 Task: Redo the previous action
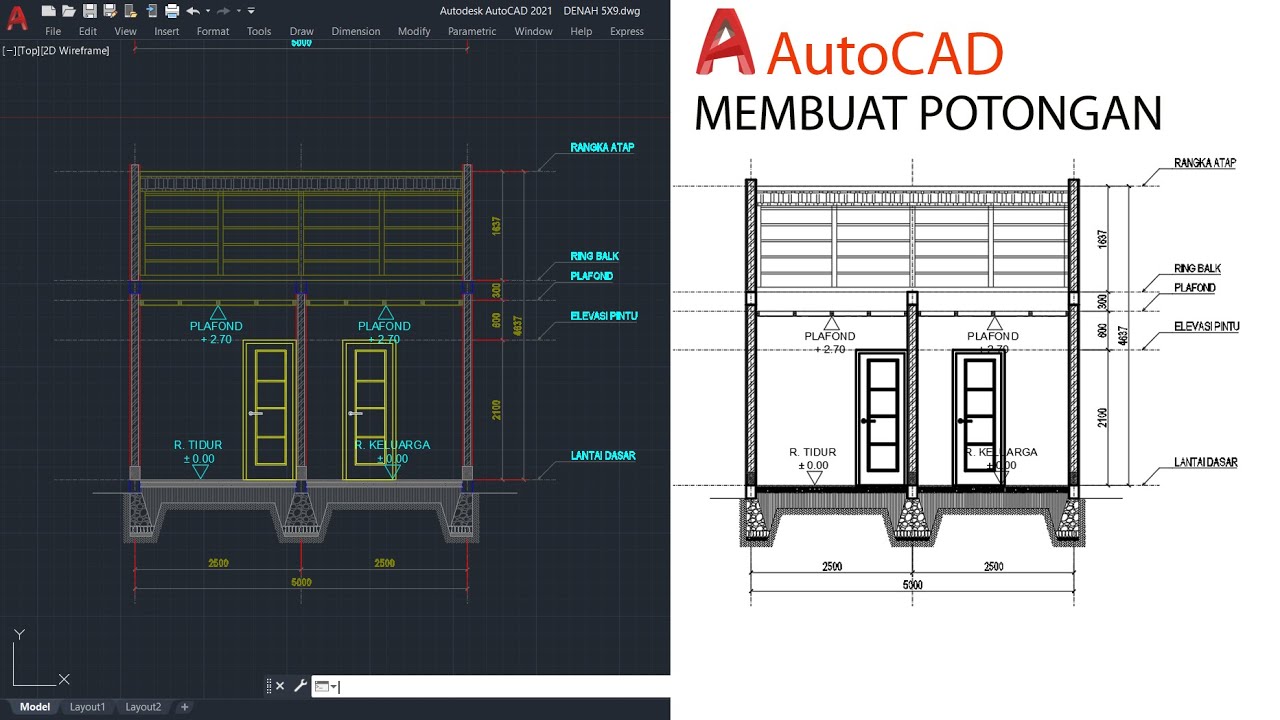[x=223, y=11]
